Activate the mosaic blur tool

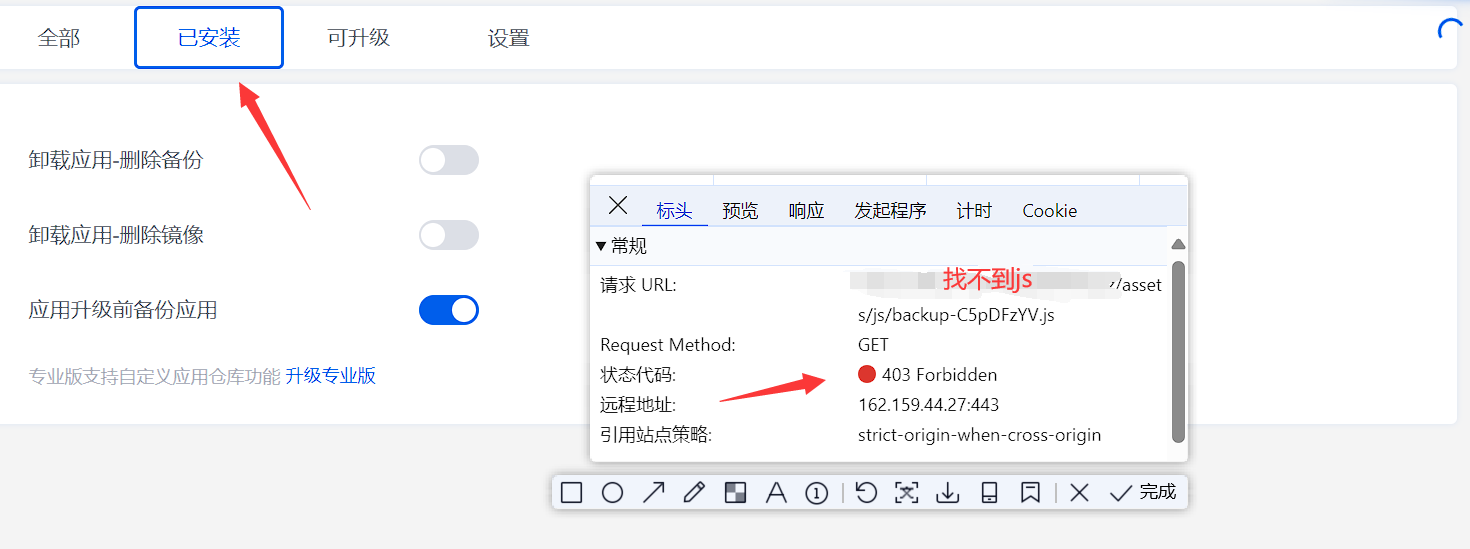coord(735,492)
